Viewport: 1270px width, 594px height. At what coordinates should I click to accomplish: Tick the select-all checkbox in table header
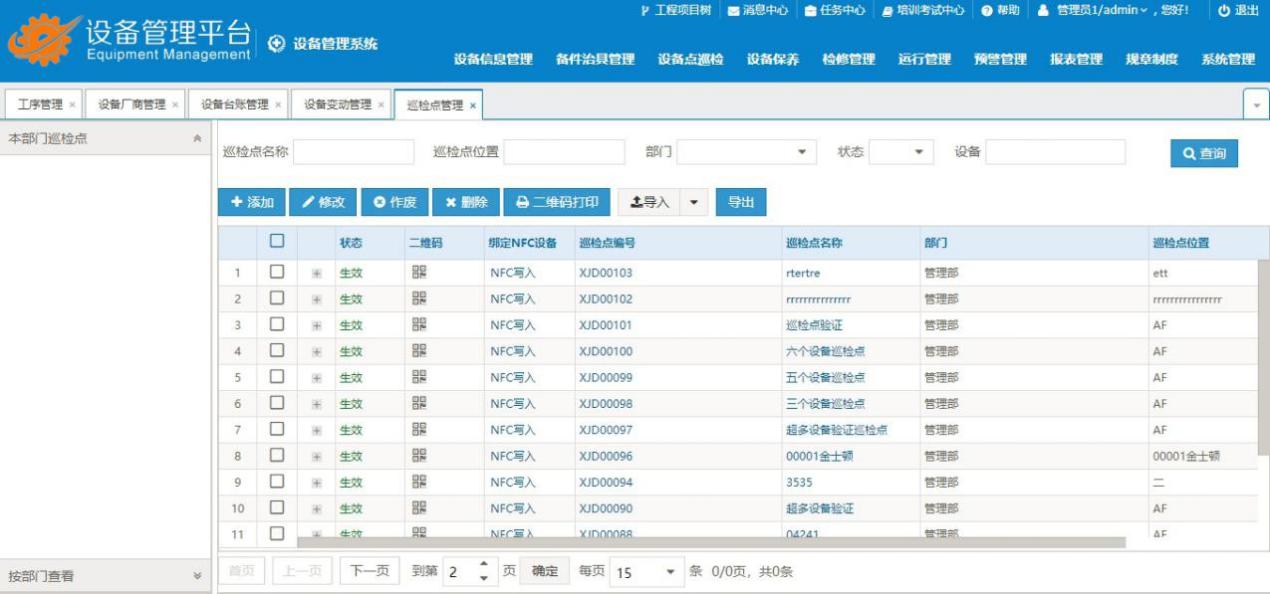click(x=277, y=242)
